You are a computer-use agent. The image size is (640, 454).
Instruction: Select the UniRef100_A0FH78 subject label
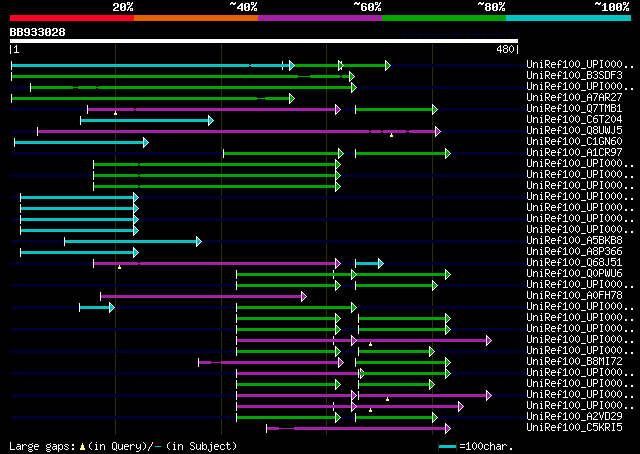click(x=574, y=296)
